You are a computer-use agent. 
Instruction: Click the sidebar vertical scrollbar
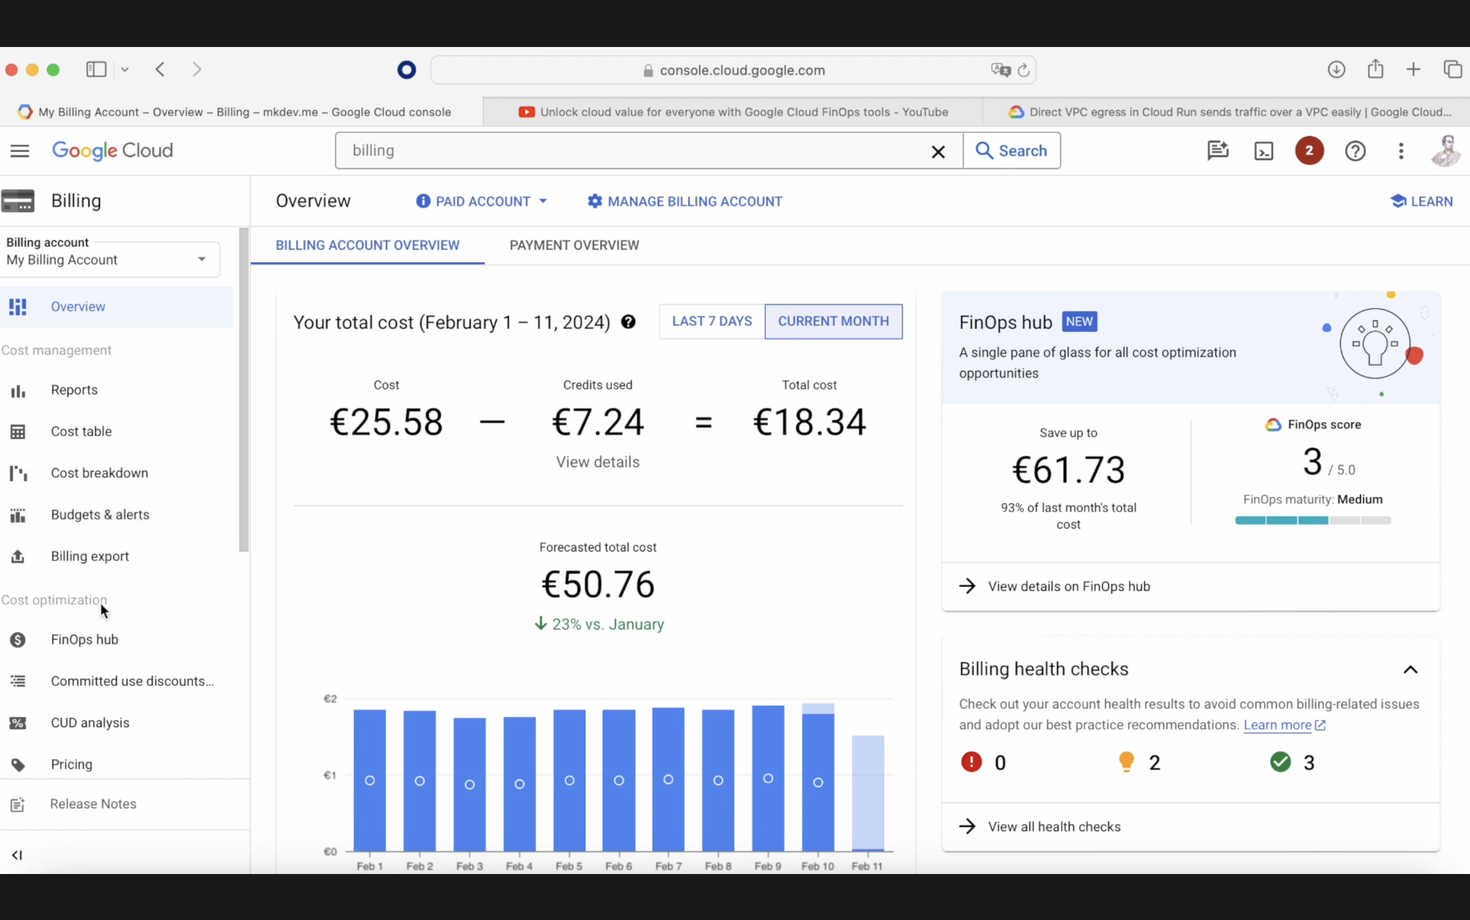pos(243,390)
